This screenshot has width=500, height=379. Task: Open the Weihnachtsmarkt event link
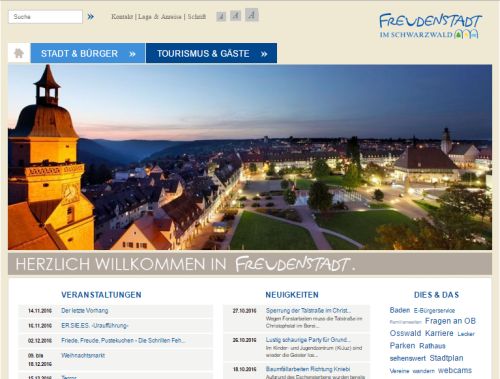tap(83, 356)
